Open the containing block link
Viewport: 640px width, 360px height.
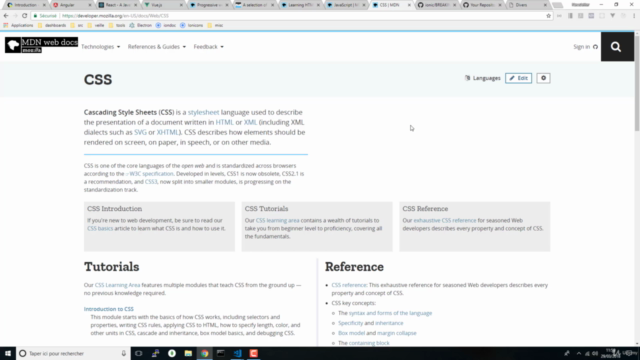click(x=369, y=343)
